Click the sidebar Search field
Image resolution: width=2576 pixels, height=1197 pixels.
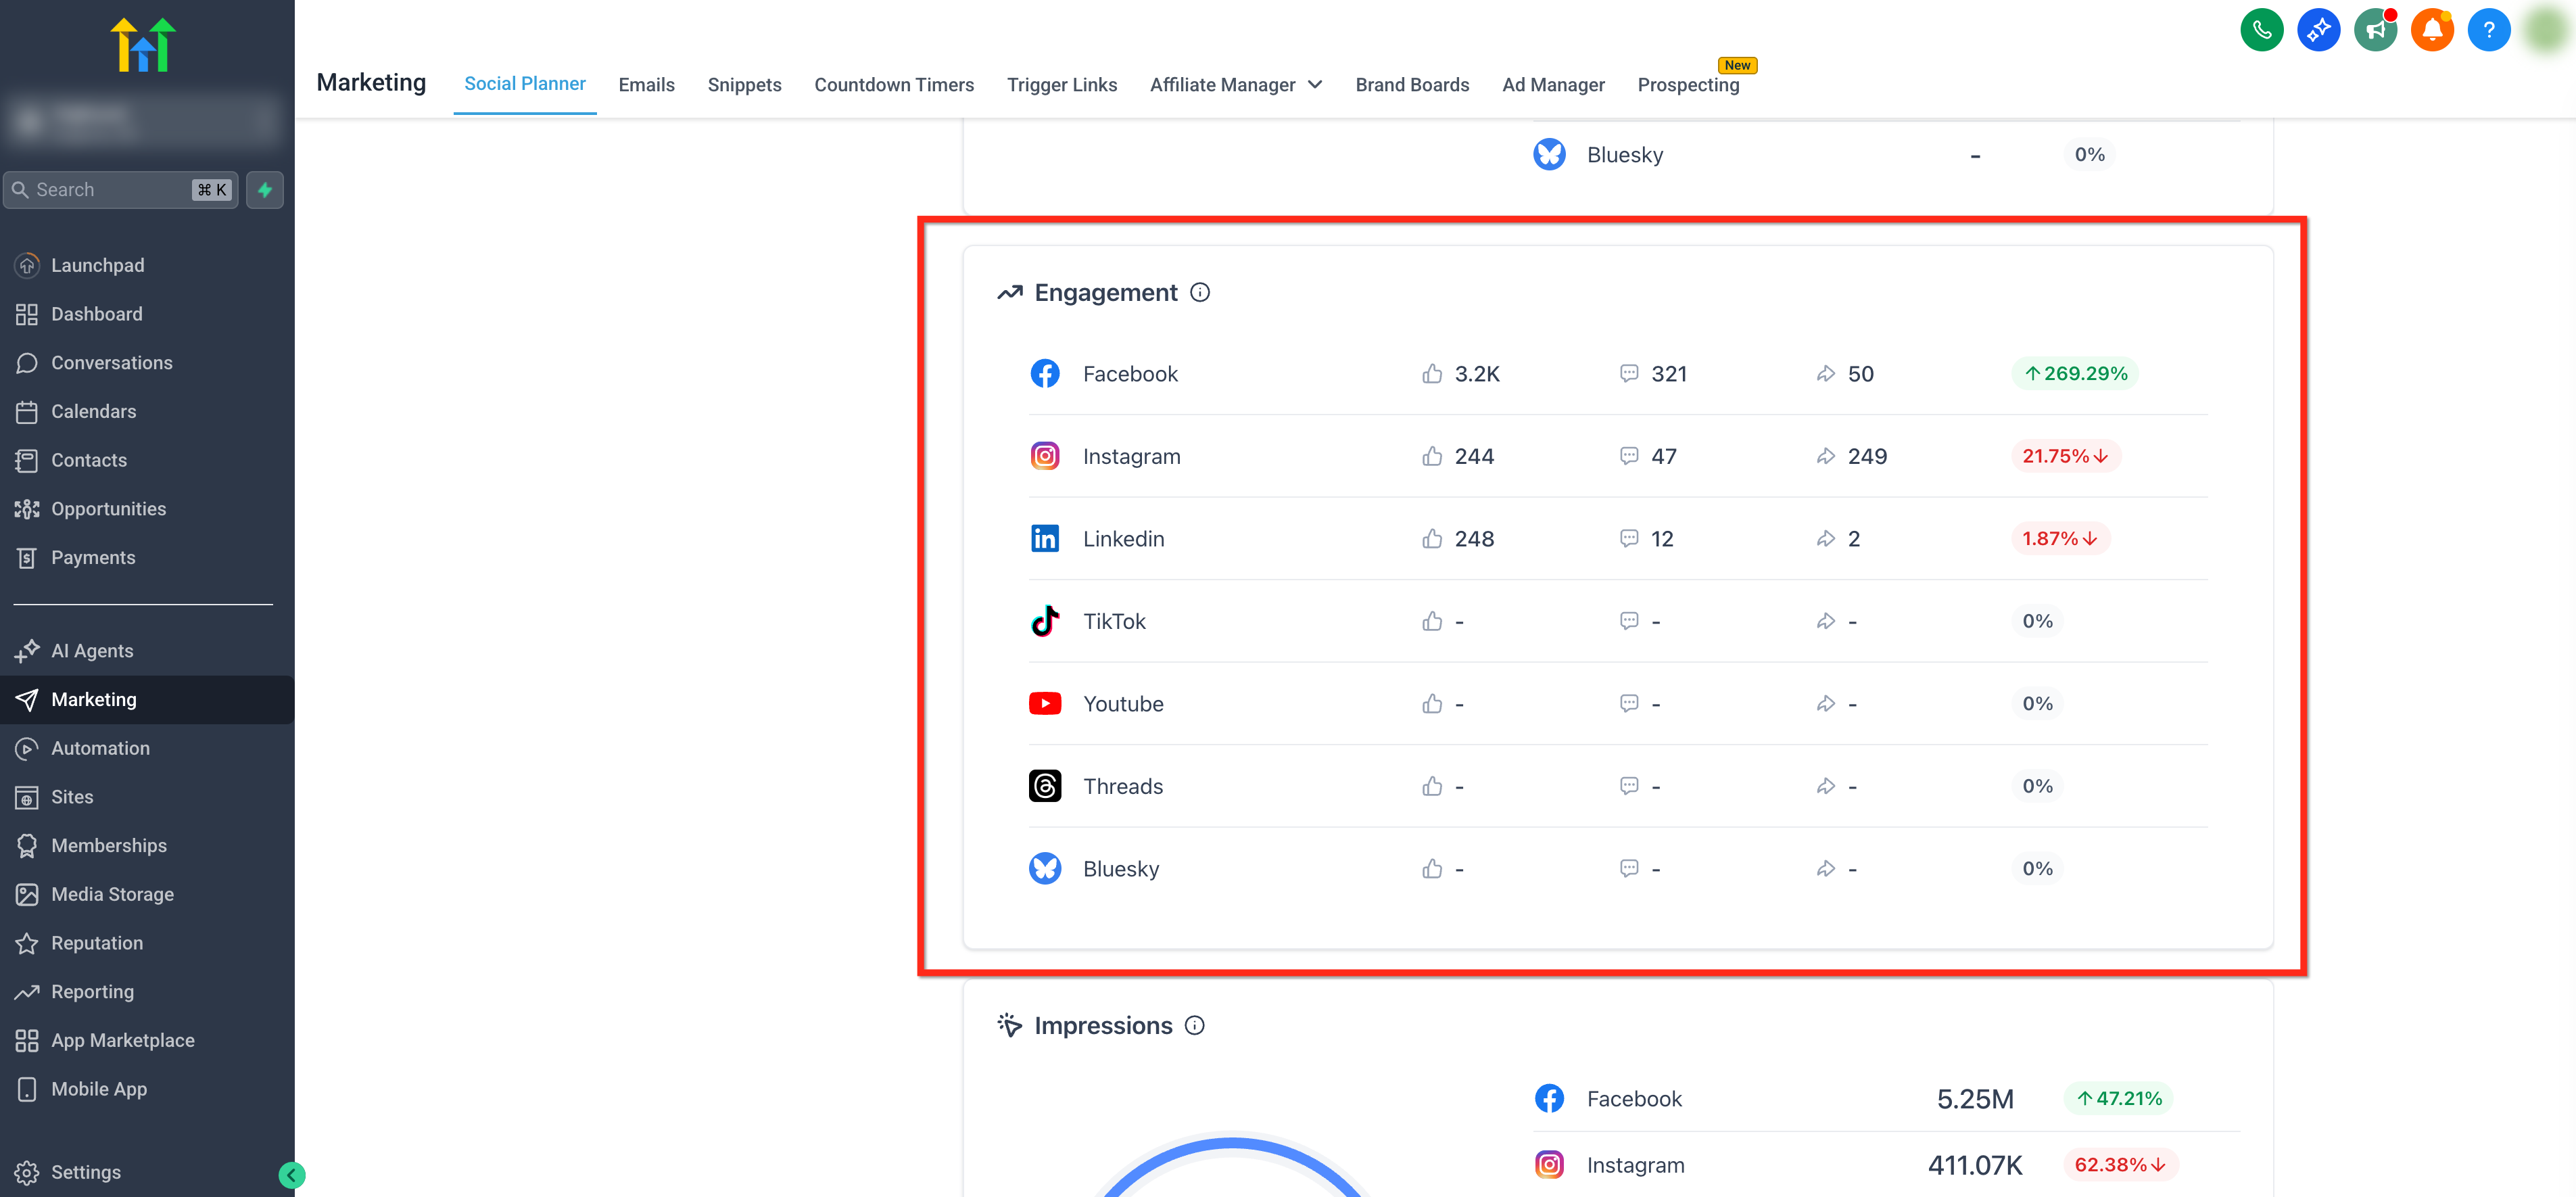110,190
